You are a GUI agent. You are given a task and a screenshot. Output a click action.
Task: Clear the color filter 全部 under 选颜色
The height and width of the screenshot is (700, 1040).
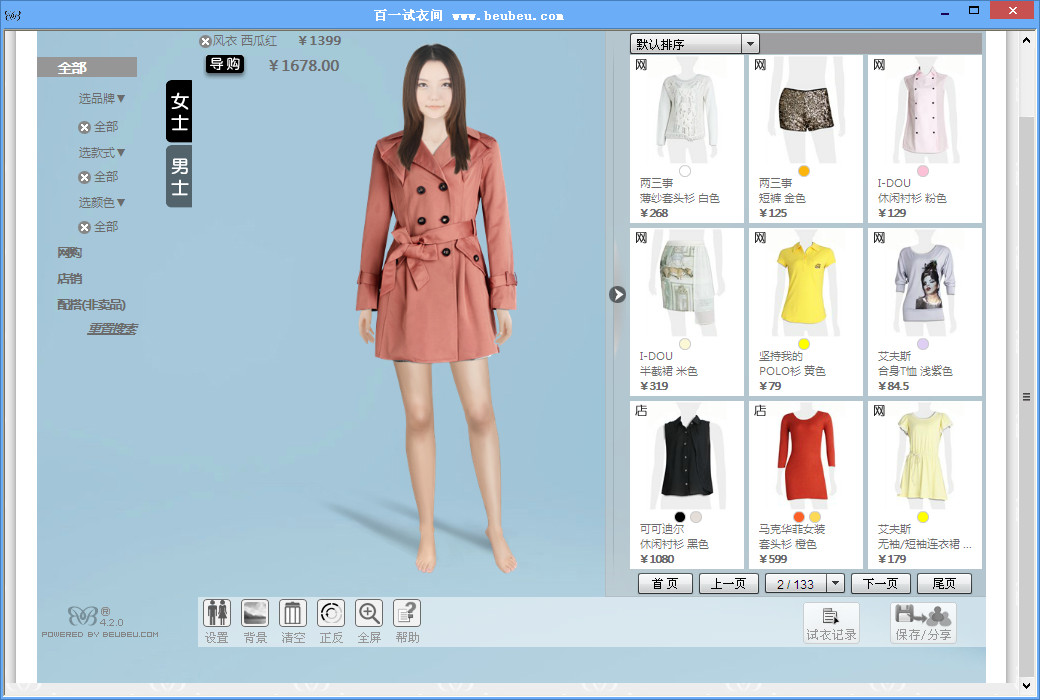tap(85, 227)
